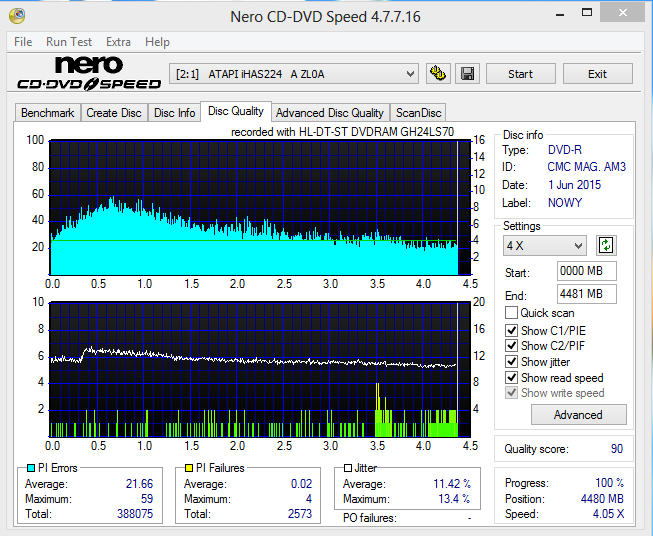Screen dimensions: 653x536
Task: Click the floppy disk save icon
Action: click(x=467, y=74)
